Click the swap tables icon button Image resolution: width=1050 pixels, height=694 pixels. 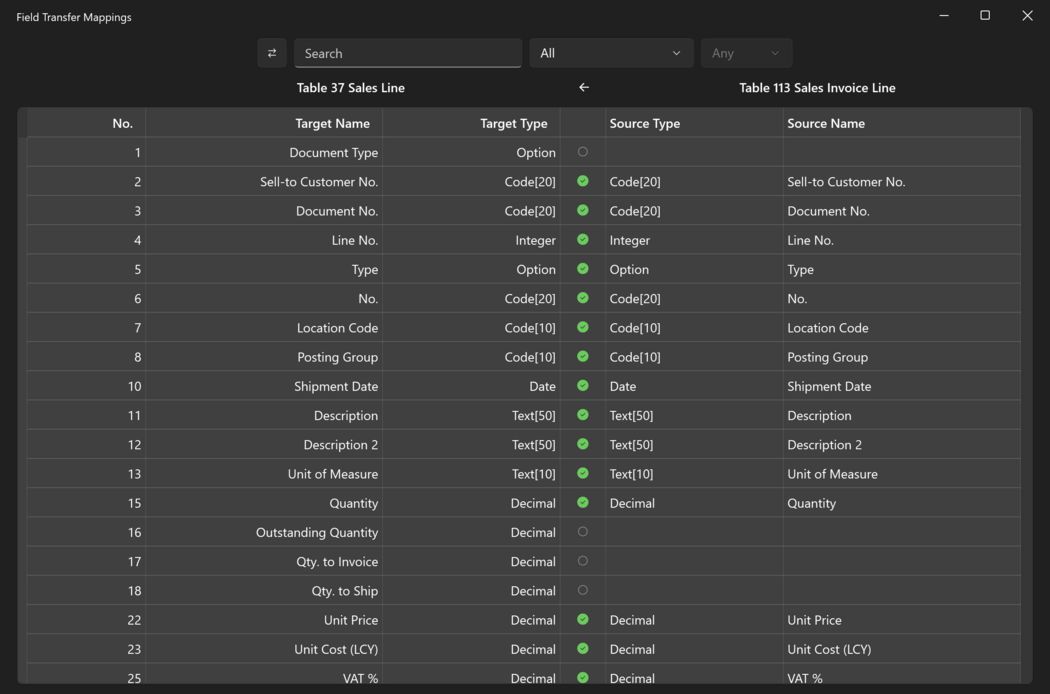[272, 53]
